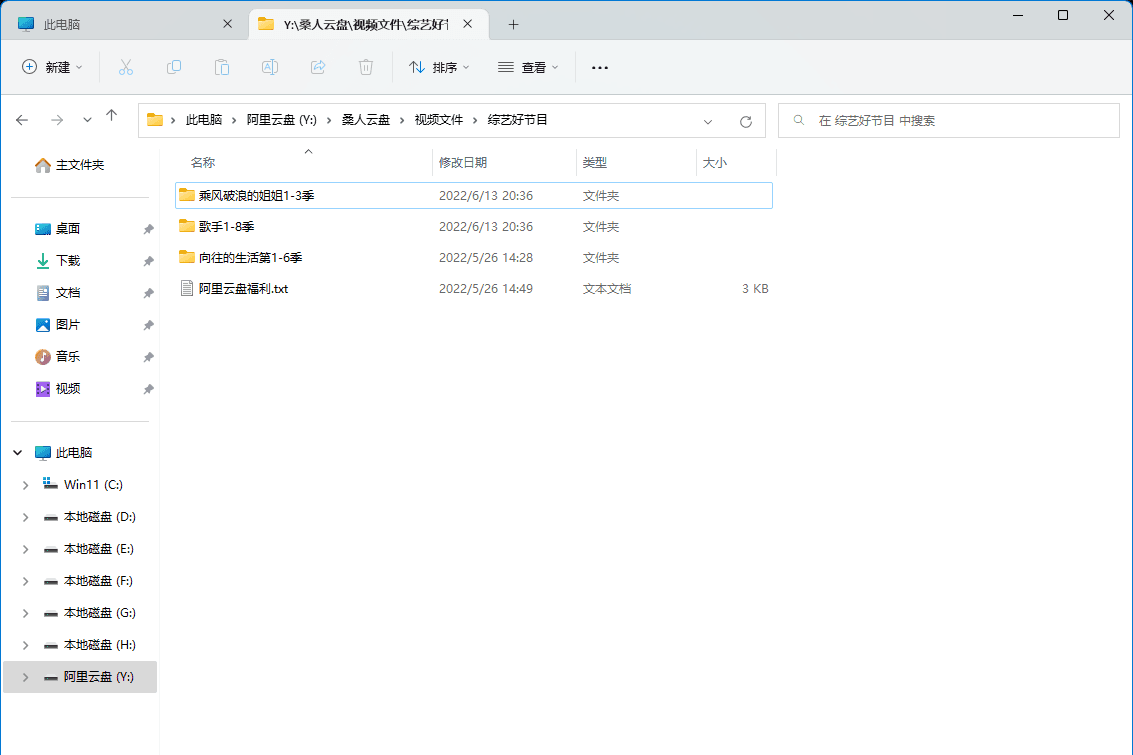The height and width of the screenshot is (755, 1133).
Task: Open 图片 in quick access sidebar
Action: [x=68, y=324]
